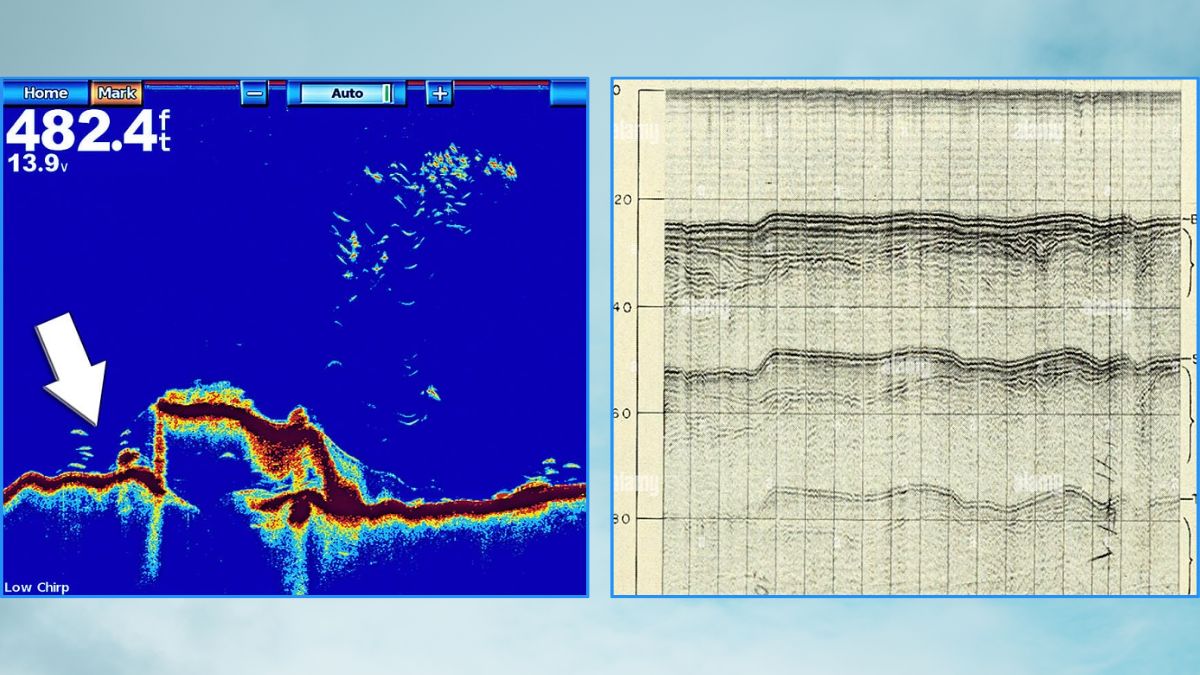Click the minus range decrease icon
This screenshot has width=1200, height=675.
click(254, 93)
